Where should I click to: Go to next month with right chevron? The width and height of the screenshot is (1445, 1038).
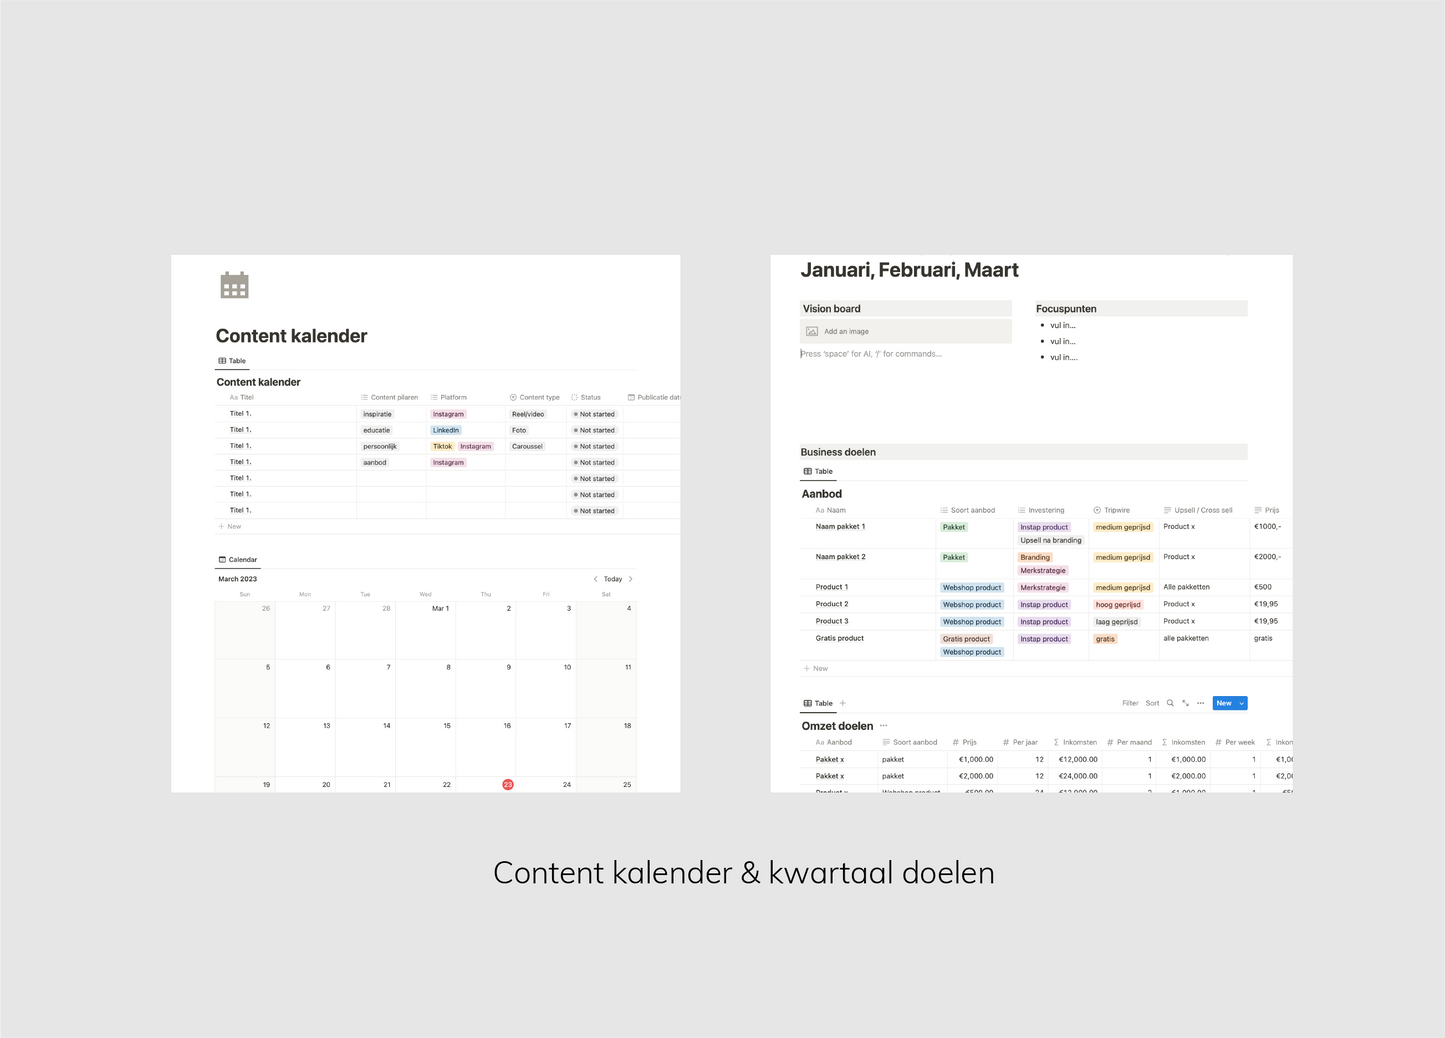click(x=630, y=579)
